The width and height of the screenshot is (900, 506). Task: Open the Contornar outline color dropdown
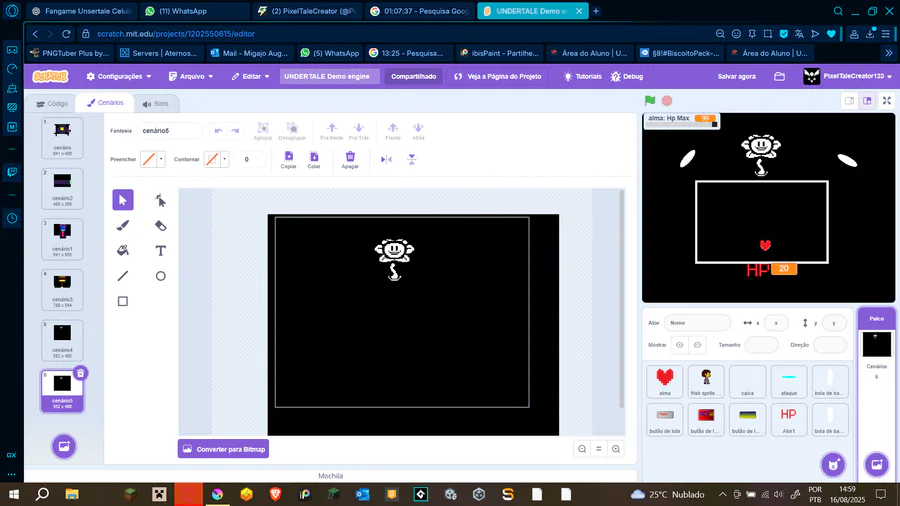tap(224, 159)
